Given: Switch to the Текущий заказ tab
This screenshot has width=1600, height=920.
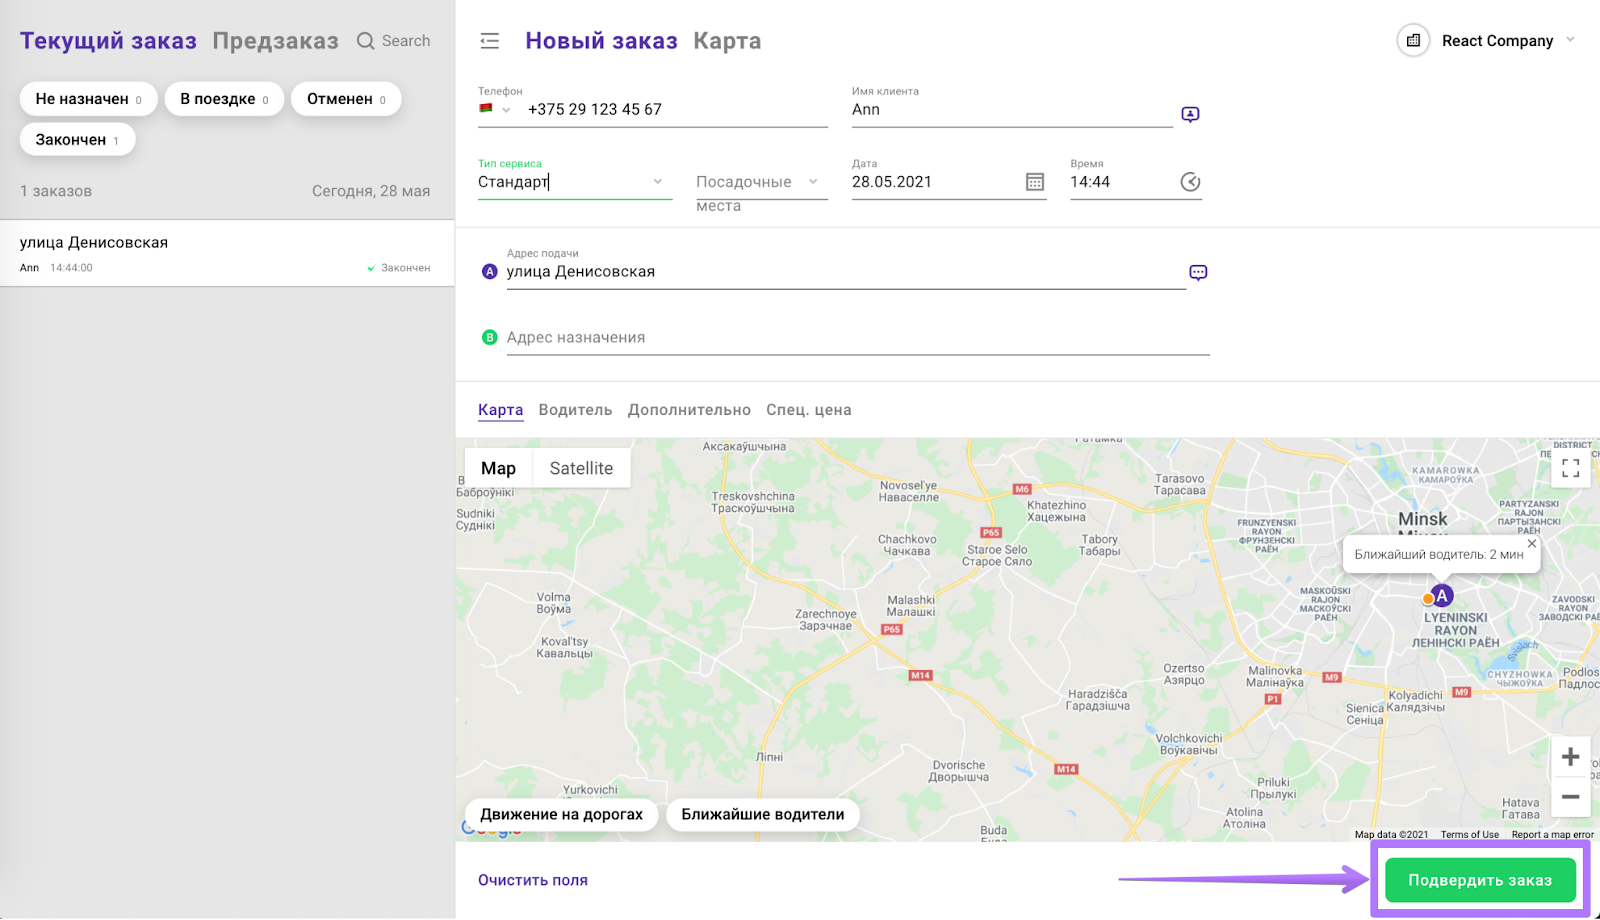Looking at the screenshot, I should pyautogui.click(x=108, y=41).
